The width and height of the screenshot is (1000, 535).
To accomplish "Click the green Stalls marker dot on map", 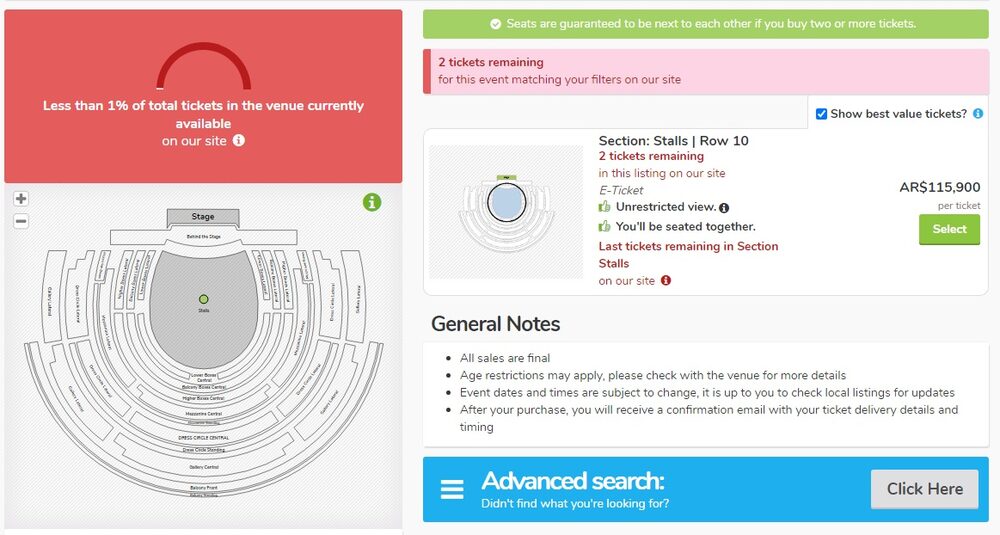I will point(204,299).
